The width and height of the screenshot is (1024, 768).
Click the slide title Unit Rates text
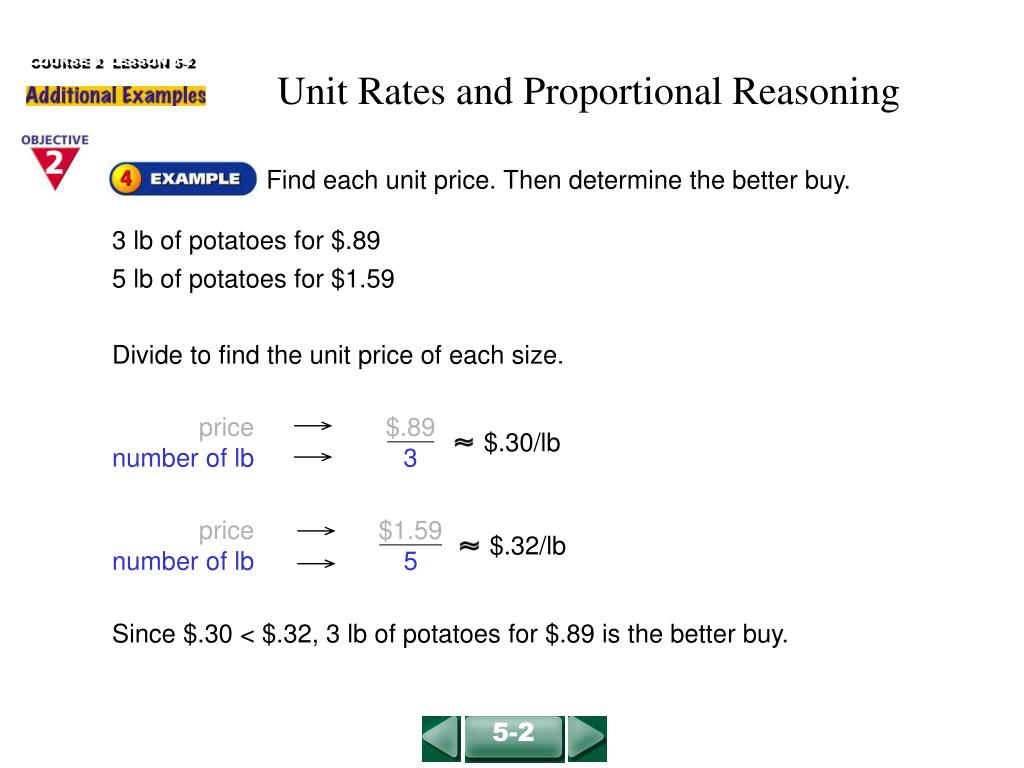coord(588,92)
